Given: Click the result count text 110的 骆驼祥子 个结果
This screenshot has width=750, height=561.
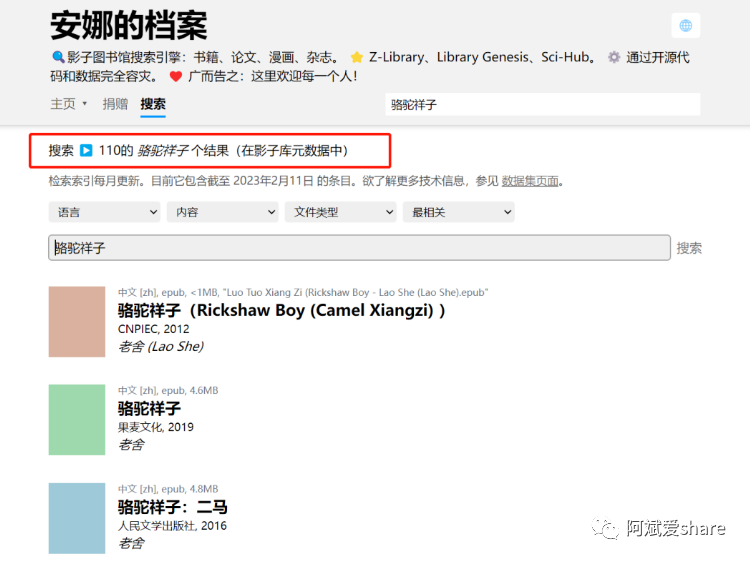Looking at the screenshot, I should 164,151.
